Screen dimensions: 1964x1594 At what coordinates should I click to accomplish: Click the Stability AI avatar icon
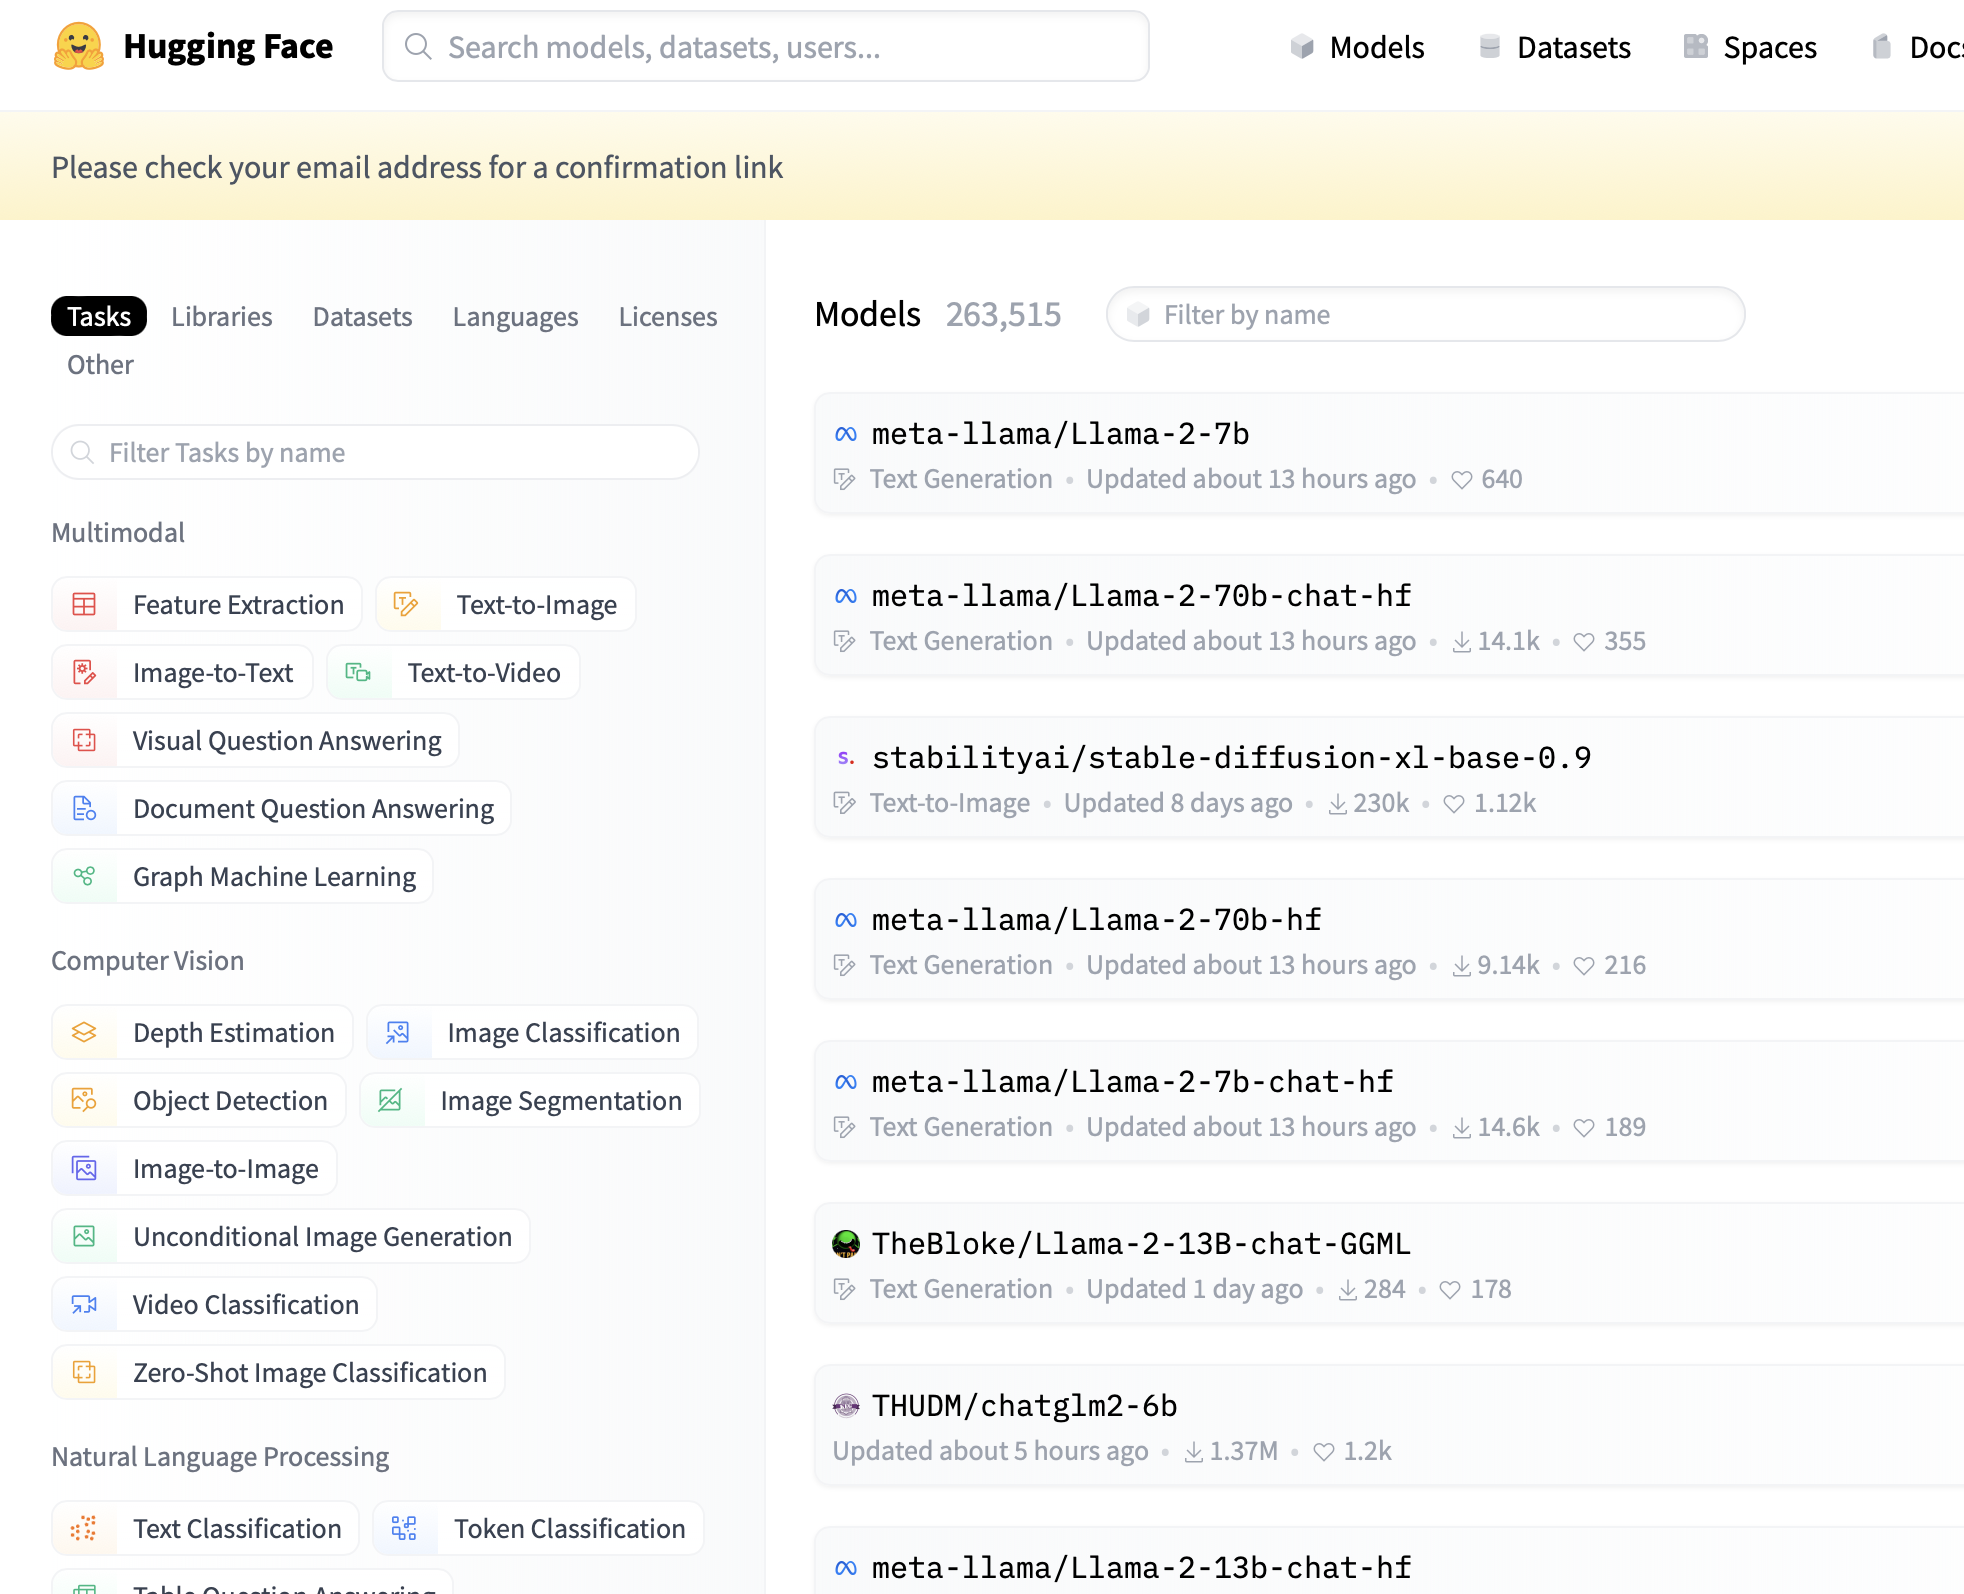846,758
